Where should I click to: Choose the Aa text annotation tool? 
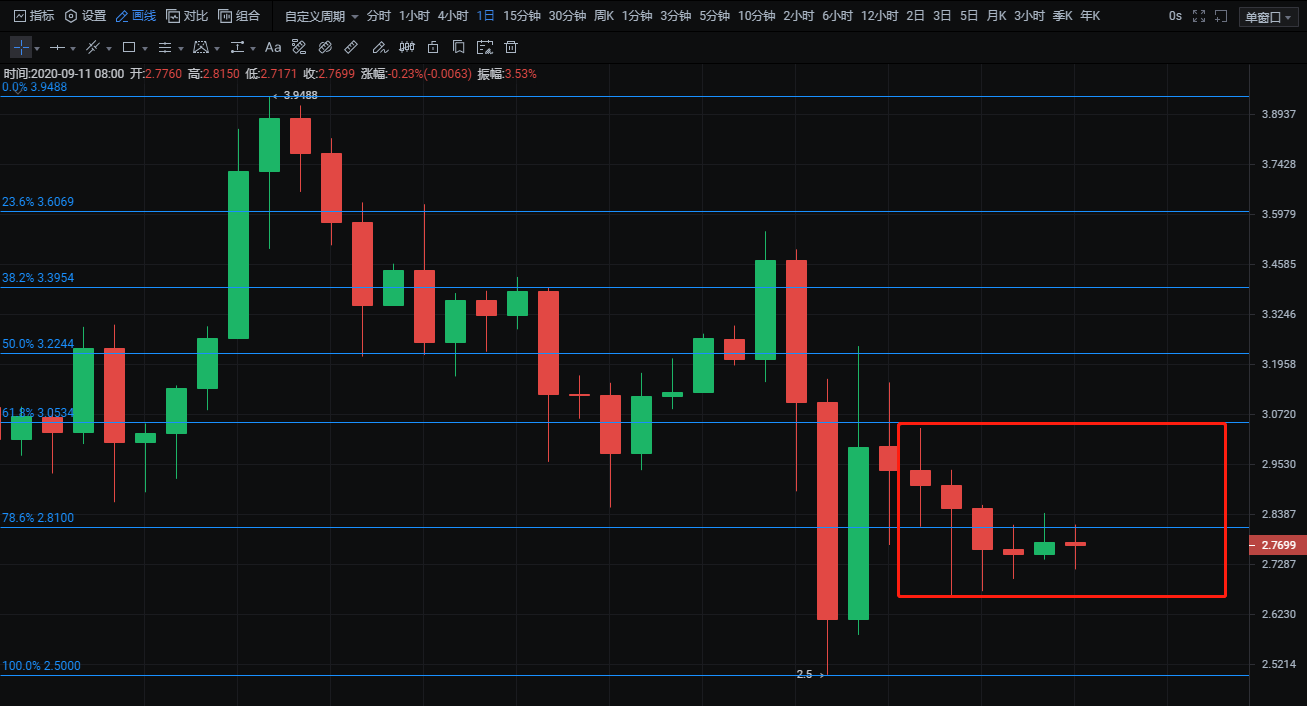coord(273,47)
